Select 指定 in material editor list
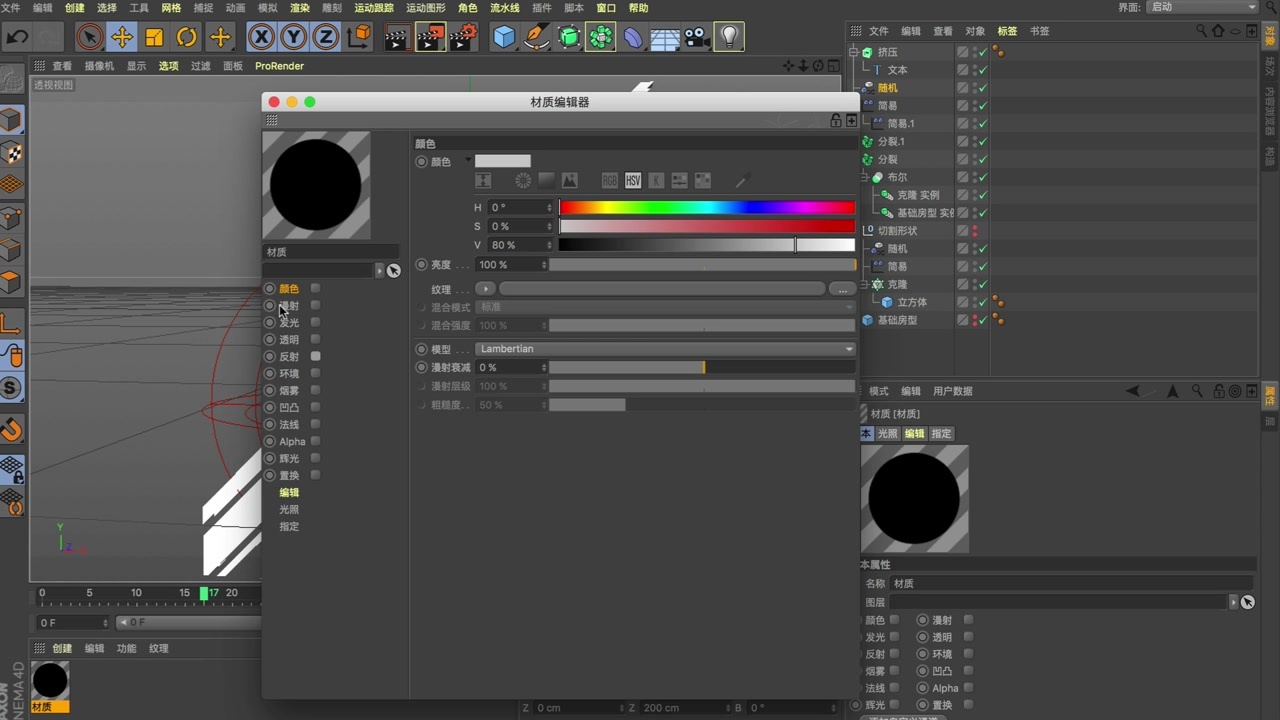This screenshot has width=1280, height=720. [x=289, y=526]
